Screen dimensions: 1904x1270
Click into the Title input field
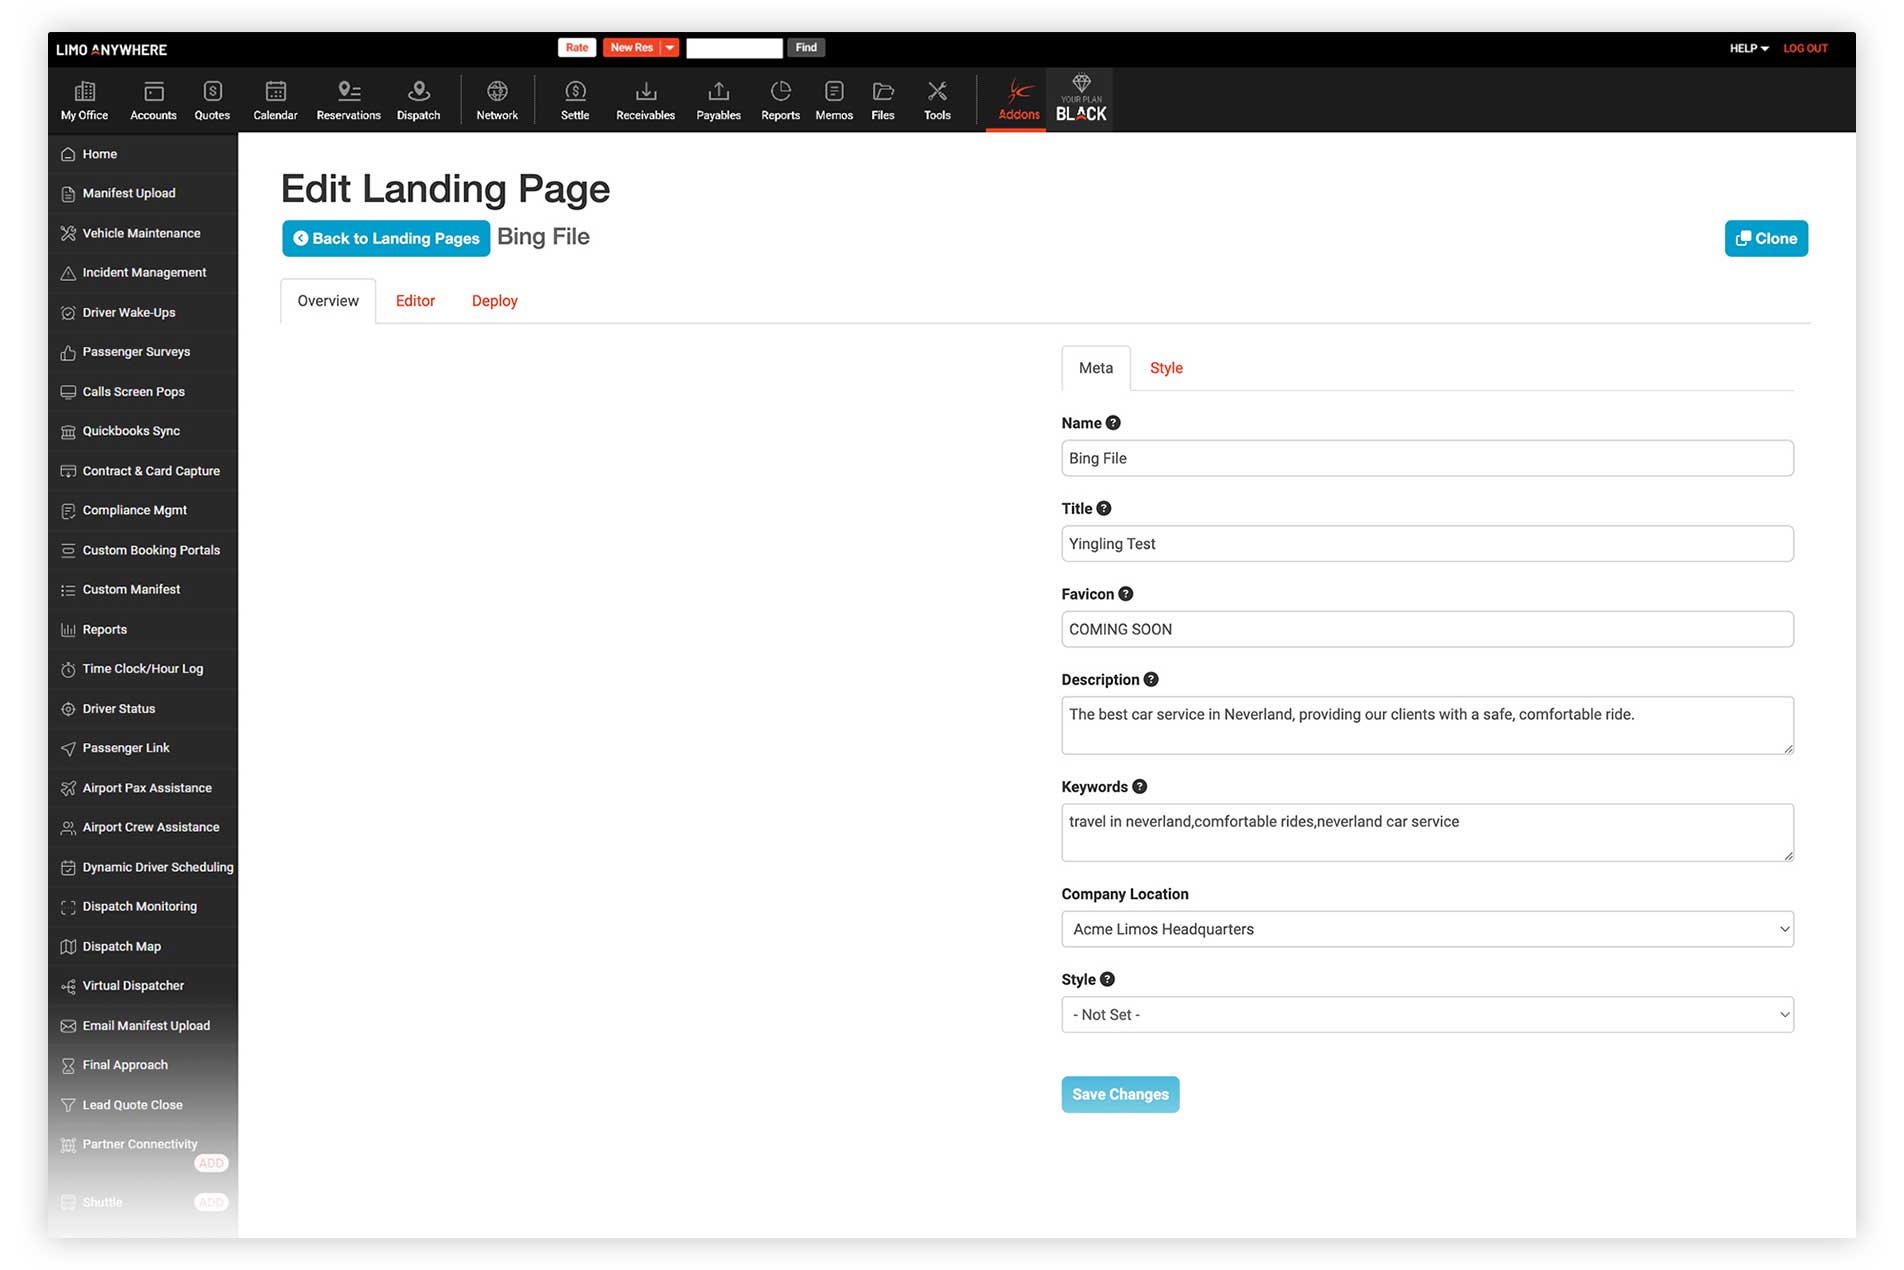pos(1427,544)
